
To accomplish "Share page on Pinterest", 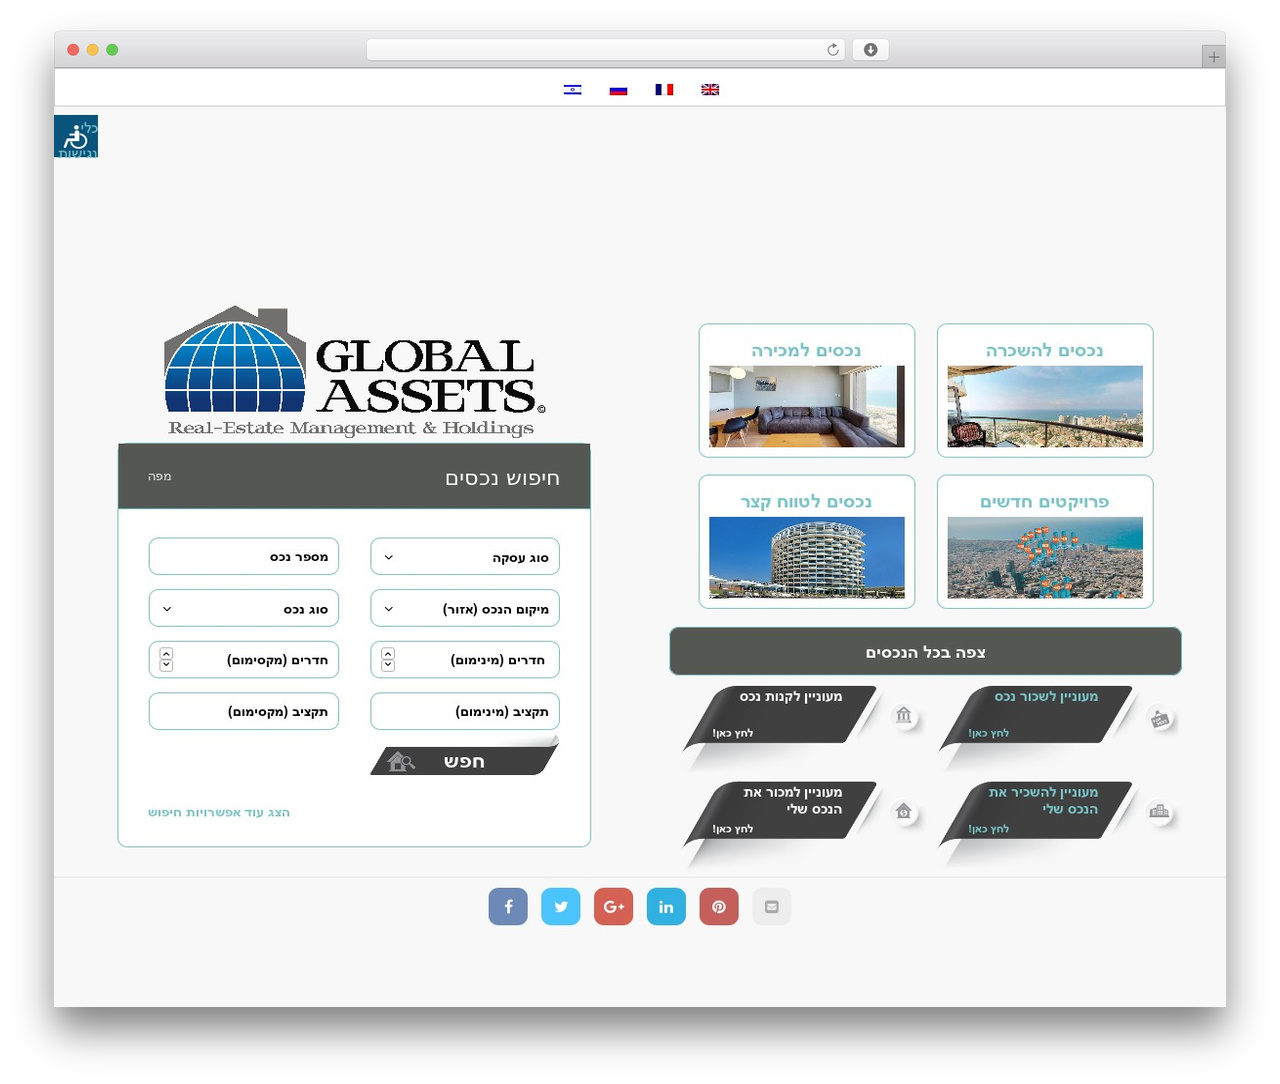I will [719, 907].
